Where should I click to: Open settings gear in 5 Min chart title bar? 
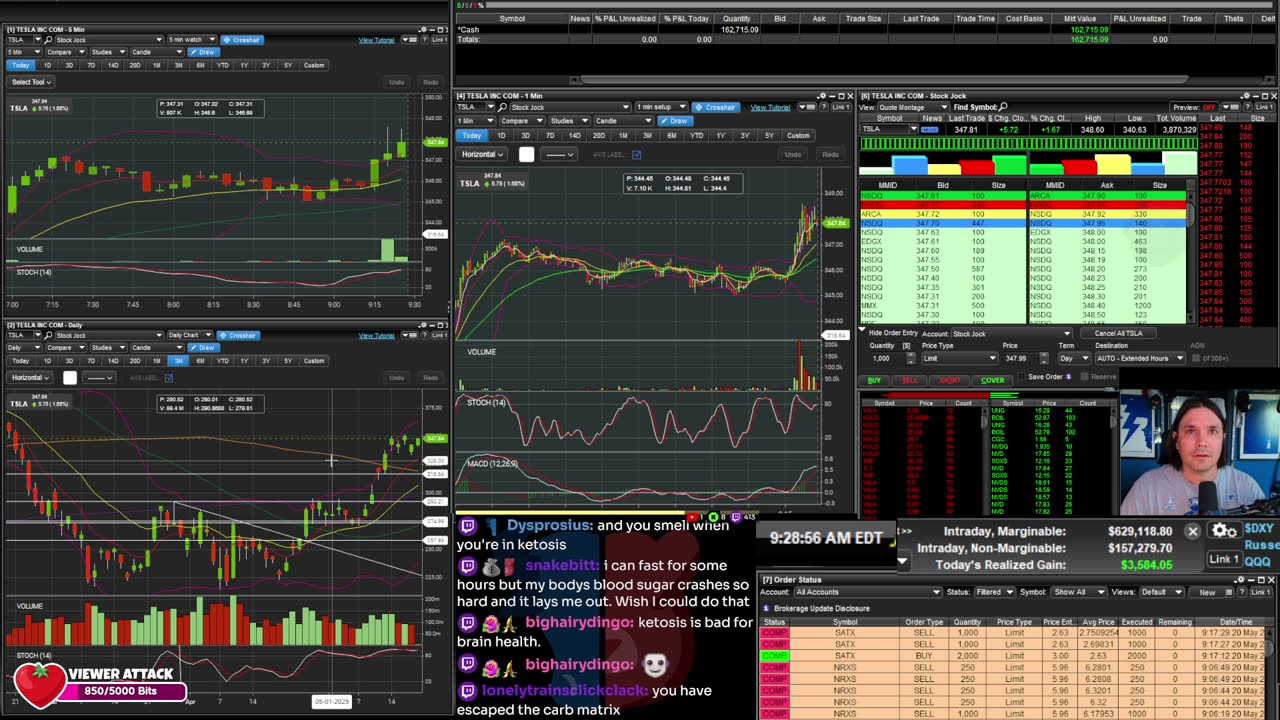tap(424, 29)
